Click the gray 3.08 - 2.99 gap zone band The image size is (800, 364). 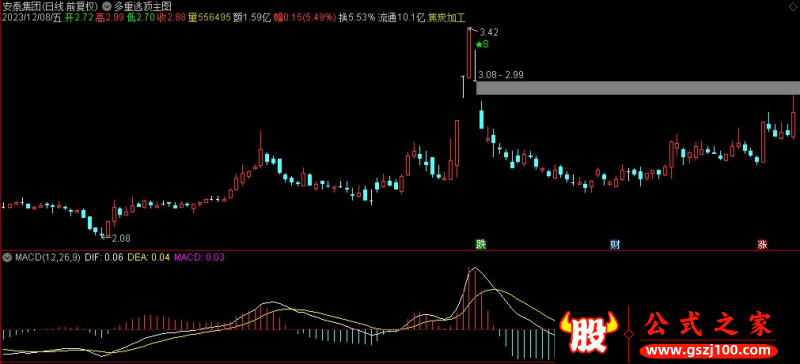[x=638, y=88]
